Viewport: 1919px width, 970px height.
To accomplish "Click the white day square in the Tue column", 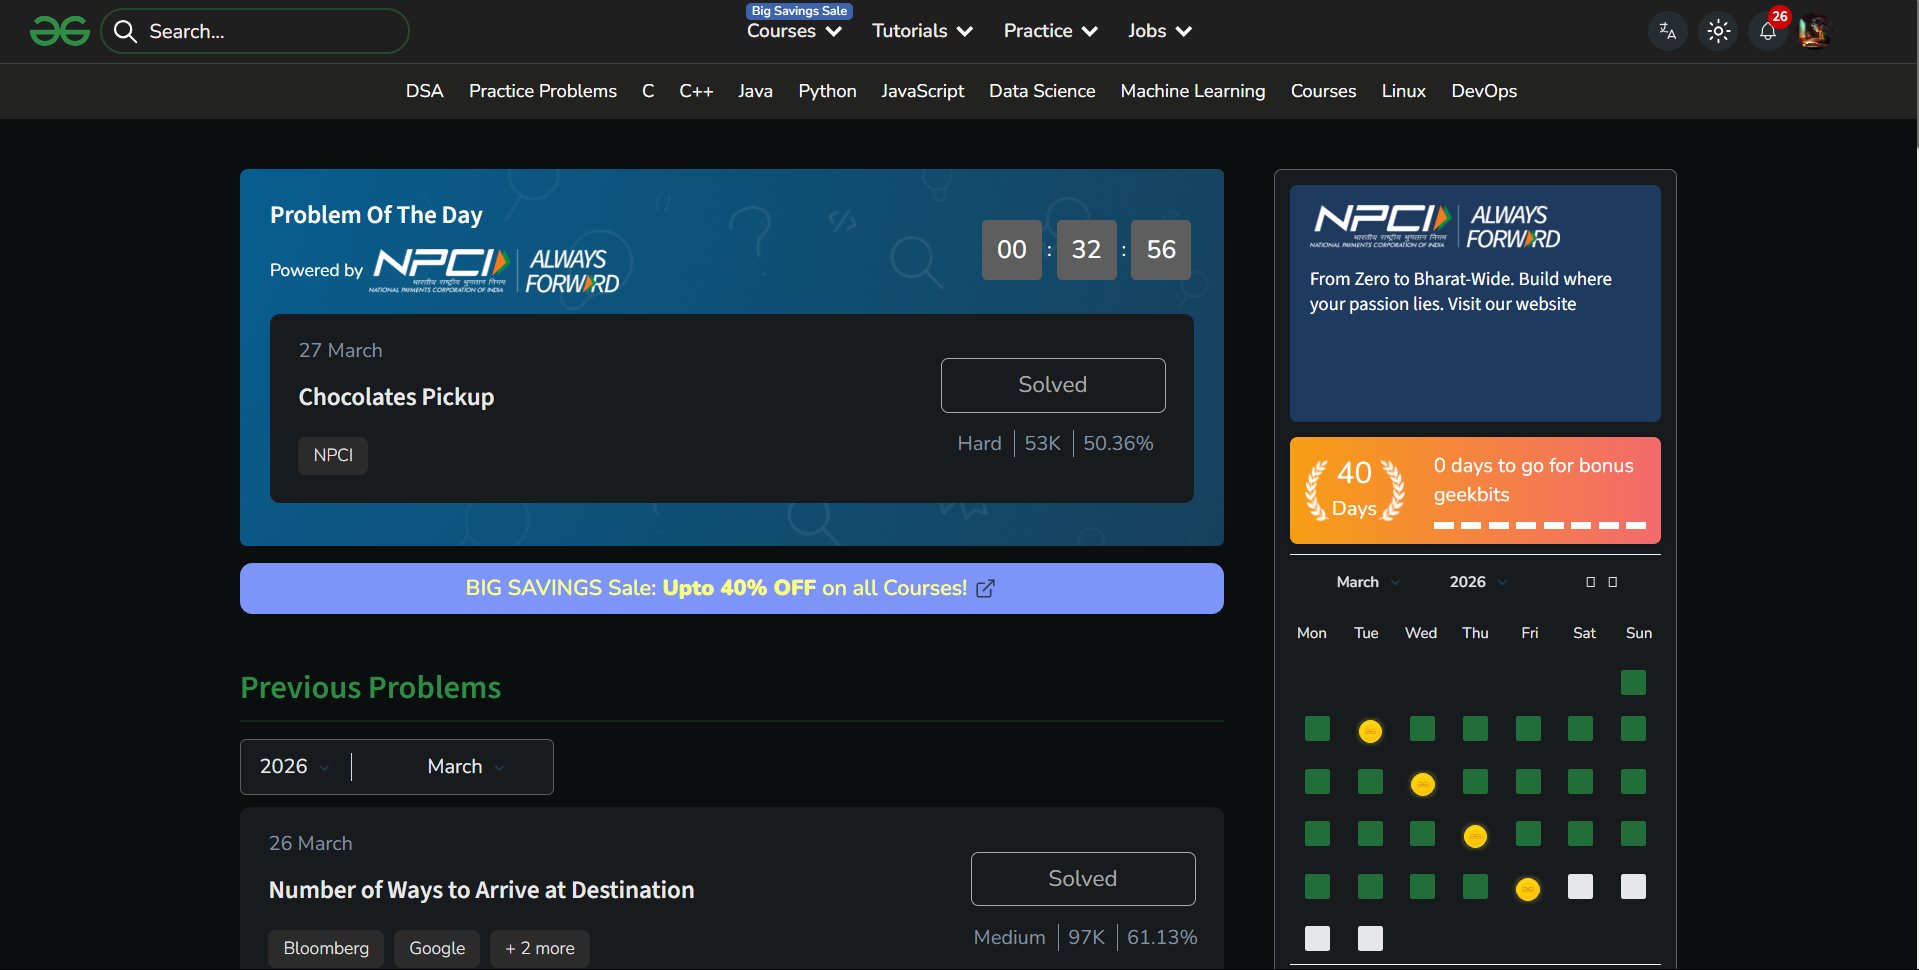I will pos(1370,938).
